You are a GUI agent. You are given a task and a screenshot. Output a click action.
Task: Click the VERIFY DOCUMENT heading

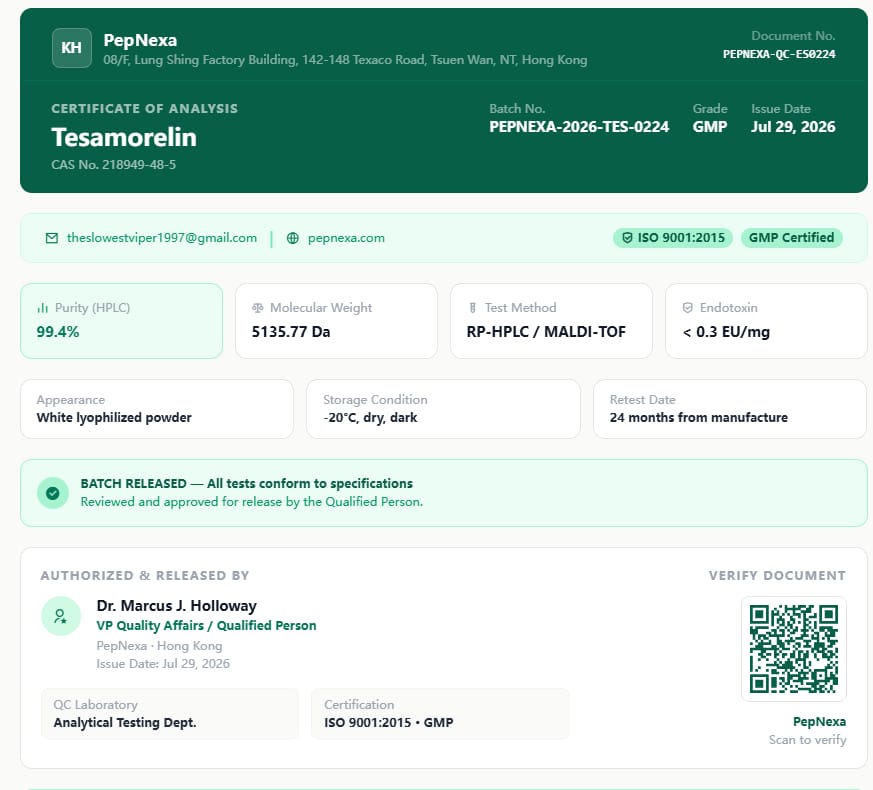click(777, 576)
